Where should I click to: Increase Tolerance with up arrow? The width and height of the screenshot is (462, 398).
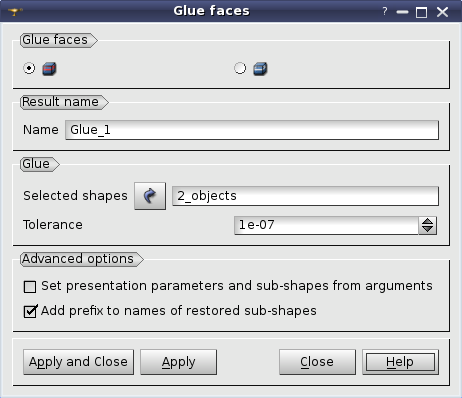pyautogui.click(x=427, y=222)
